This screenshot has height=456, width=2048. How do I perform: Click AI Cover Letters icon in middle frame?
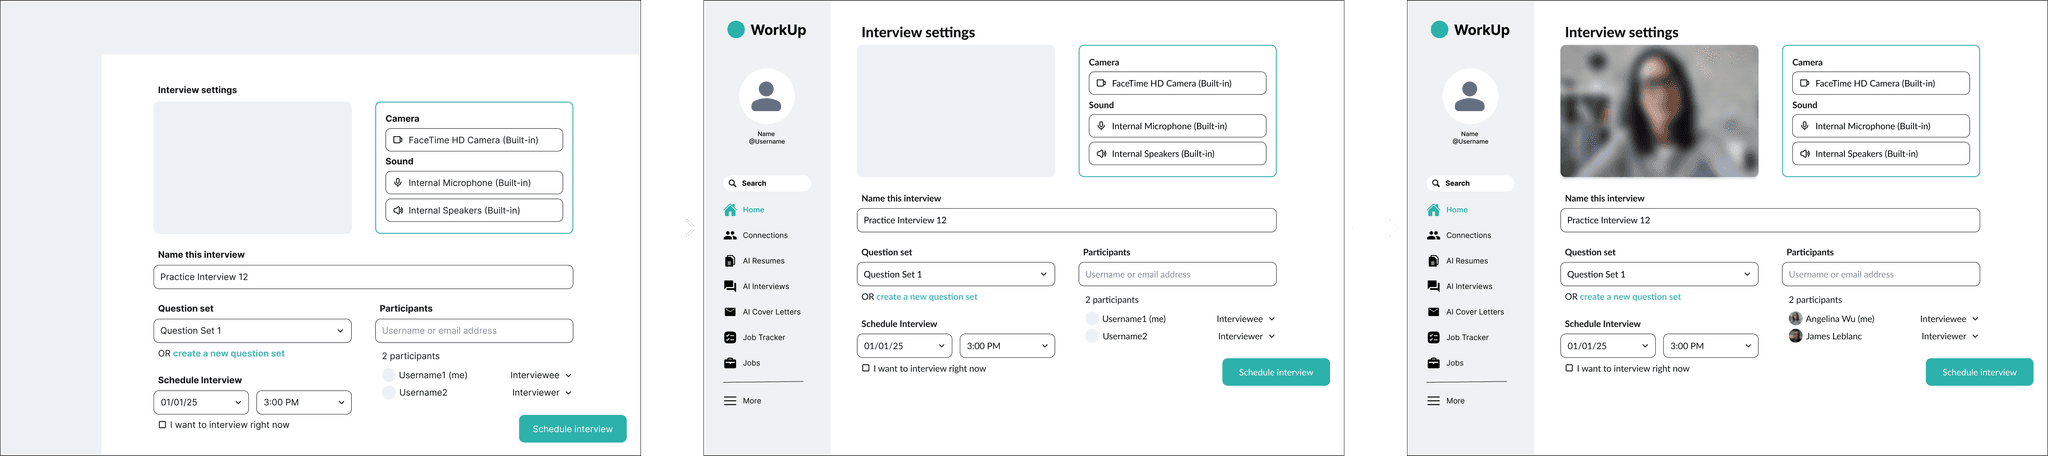(730, 312)
